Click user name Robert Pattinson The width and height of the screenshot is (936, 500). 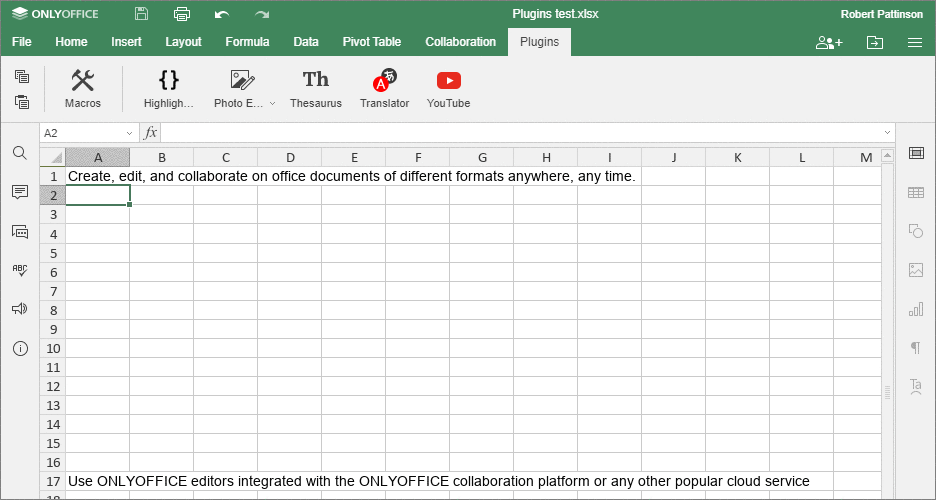[x=882, y=14]
